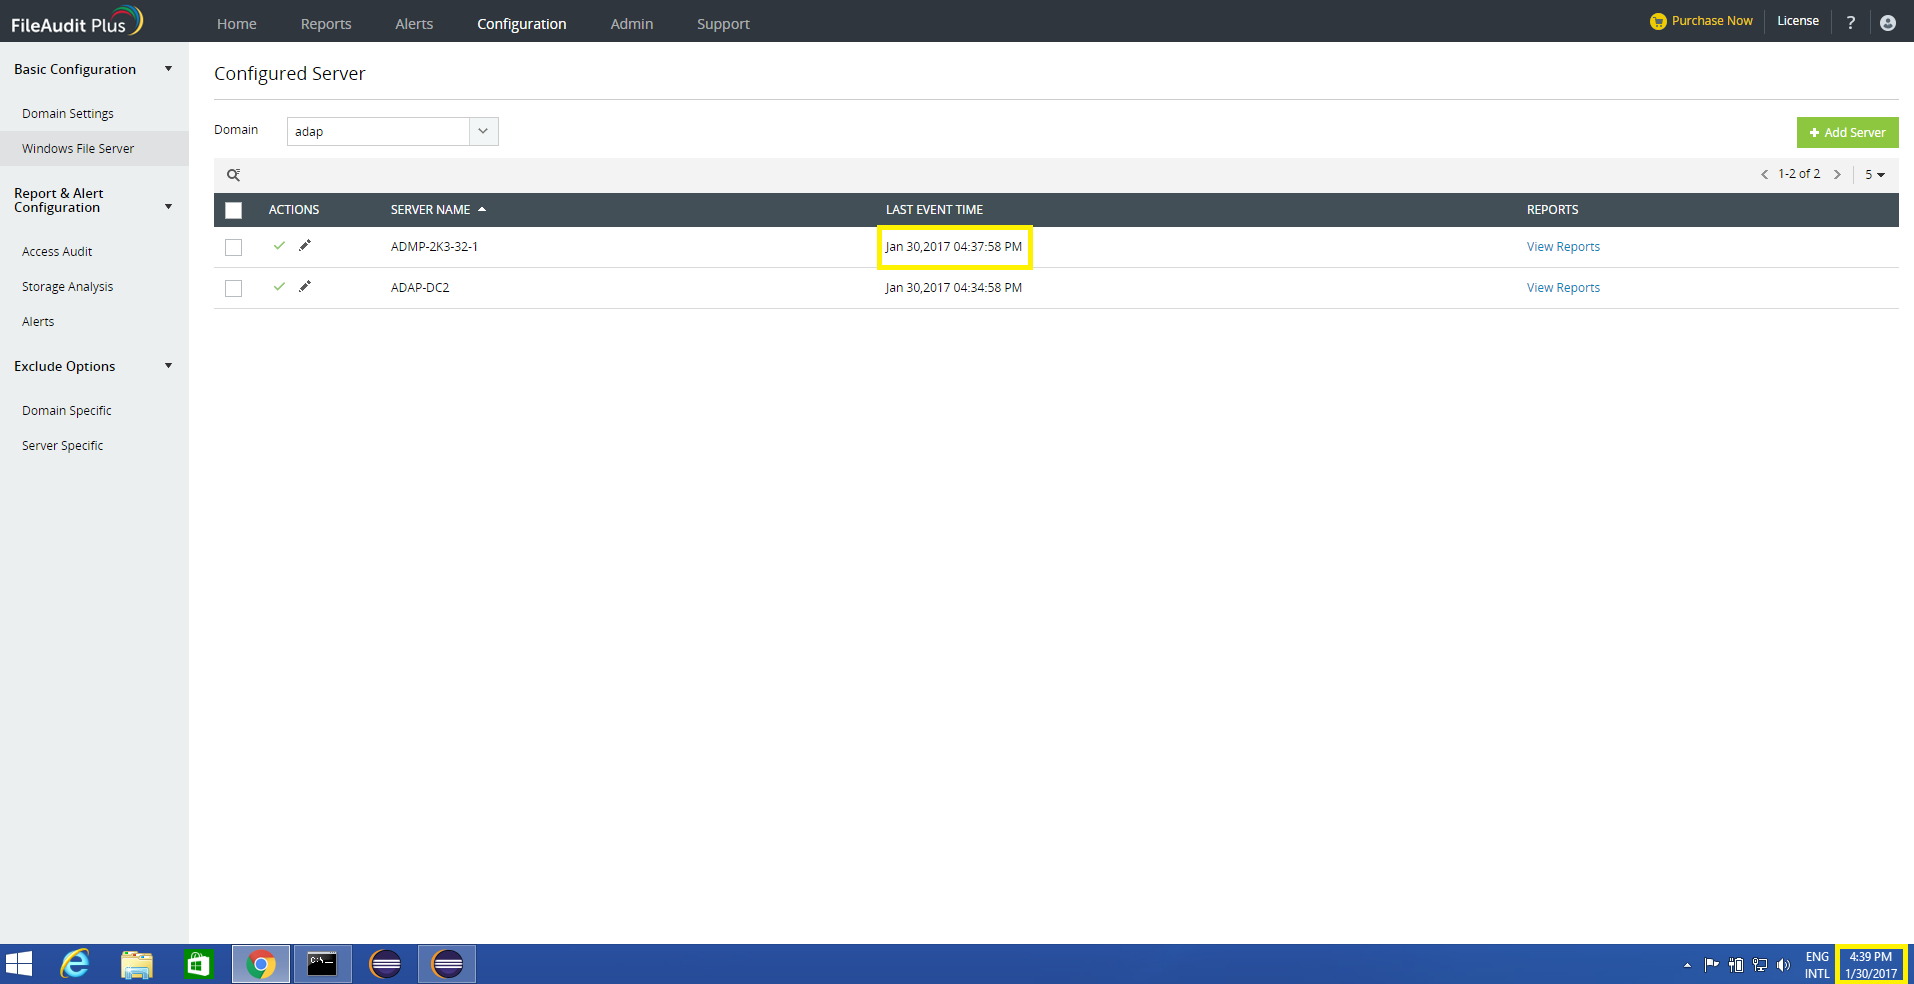Open the Support tab
This screenshot has height=984, width=1914.
click(723, 24)
